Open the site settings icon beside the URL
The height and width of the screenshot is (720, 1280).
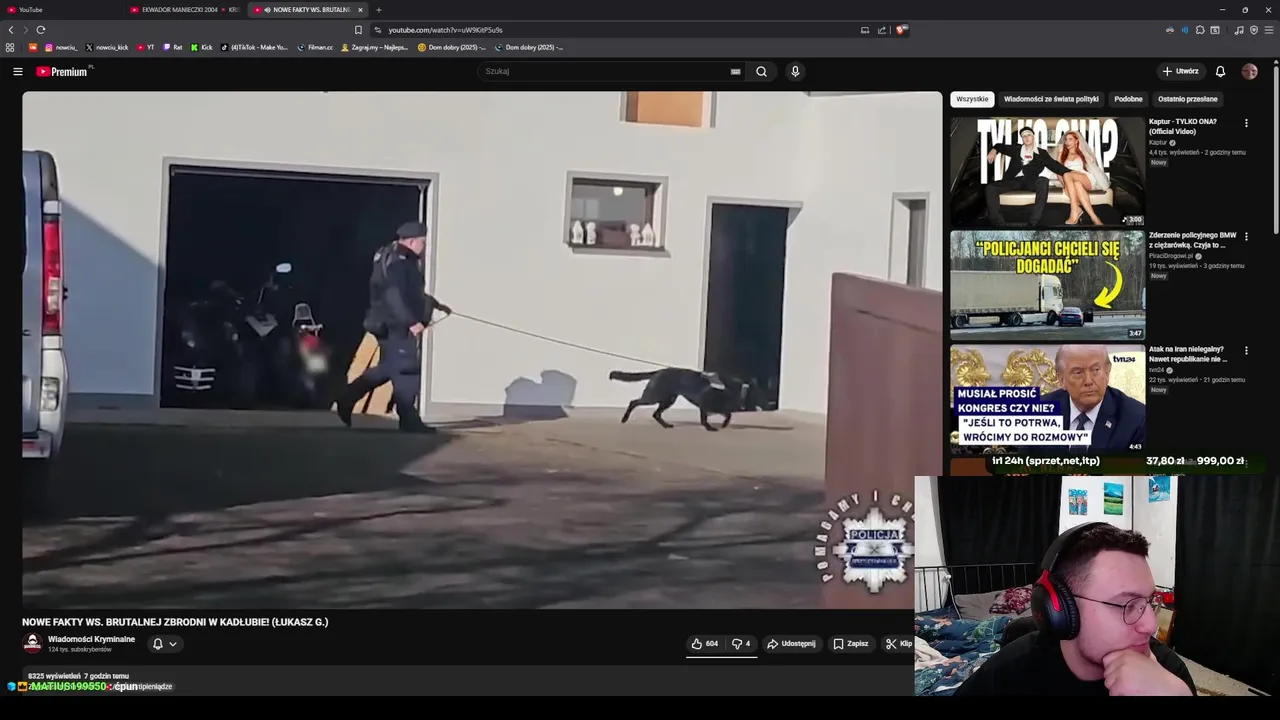[x=377, y=30]
